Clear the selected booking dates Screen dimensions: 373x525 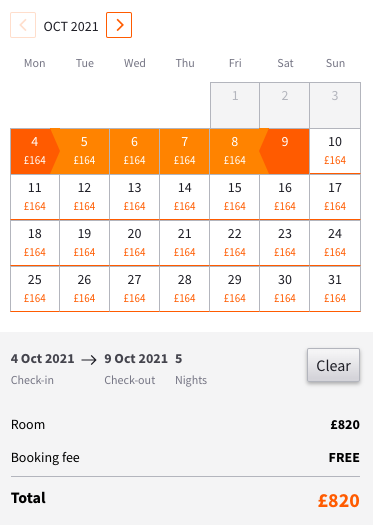333,365
